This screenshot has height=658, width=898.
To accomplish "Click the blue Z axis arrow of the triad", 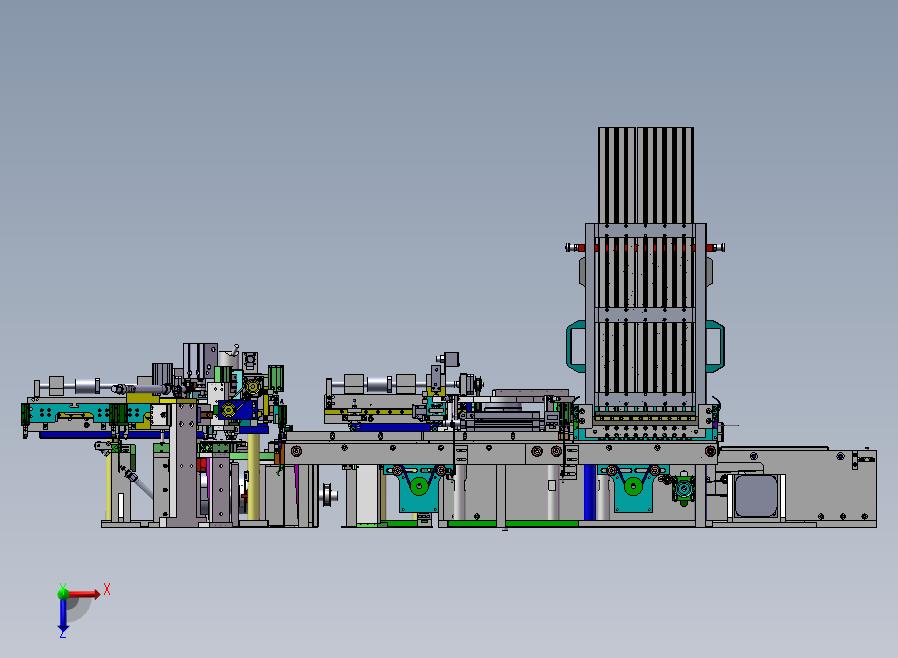I will 63,615.
